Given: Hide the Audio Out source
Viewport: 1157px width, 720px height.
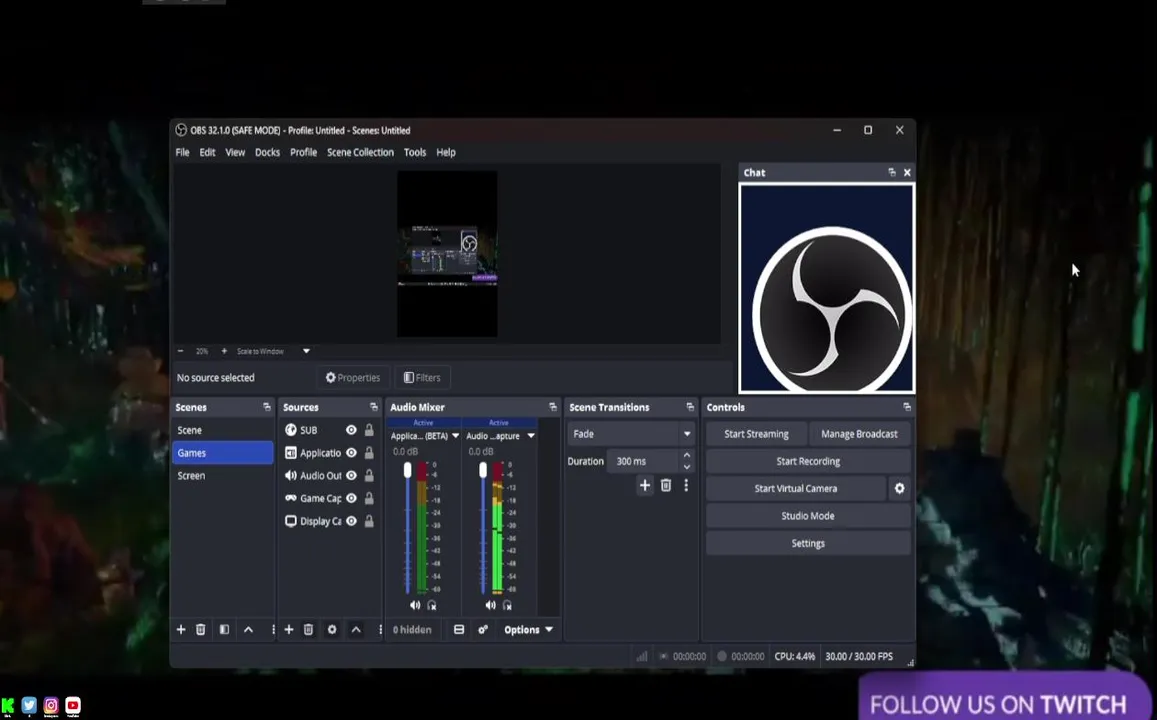Looking at the screenshot, I should (x=351, y=476).
